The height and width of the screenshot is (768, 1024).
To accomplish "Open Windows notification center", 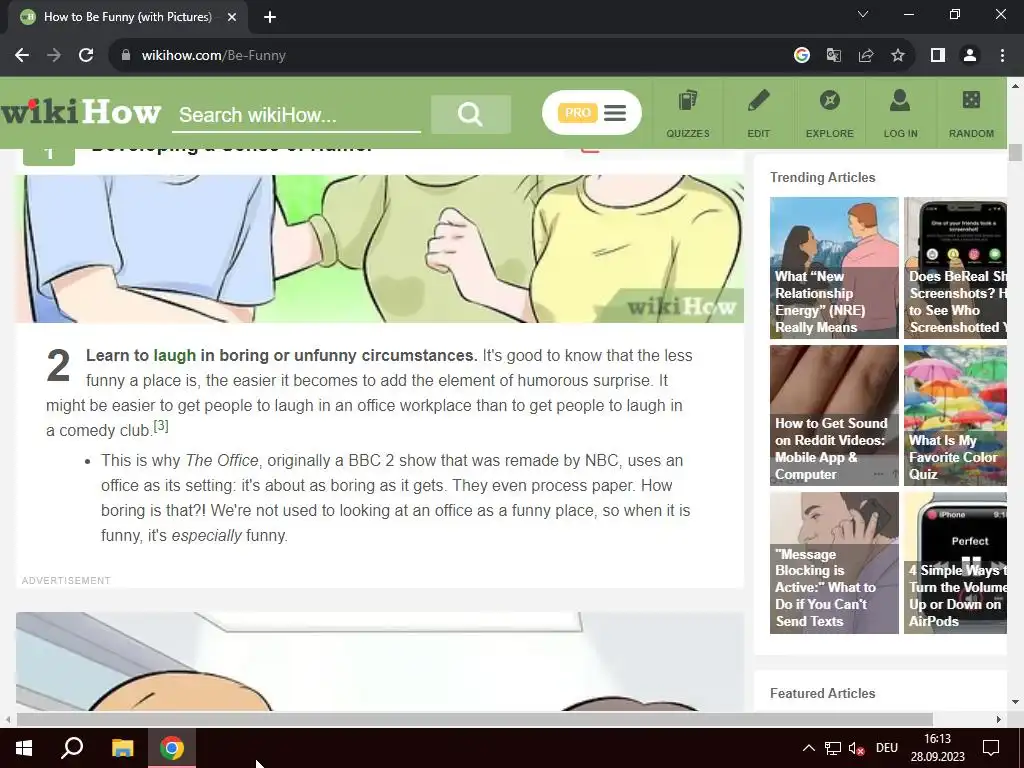I will pos(991,748).
